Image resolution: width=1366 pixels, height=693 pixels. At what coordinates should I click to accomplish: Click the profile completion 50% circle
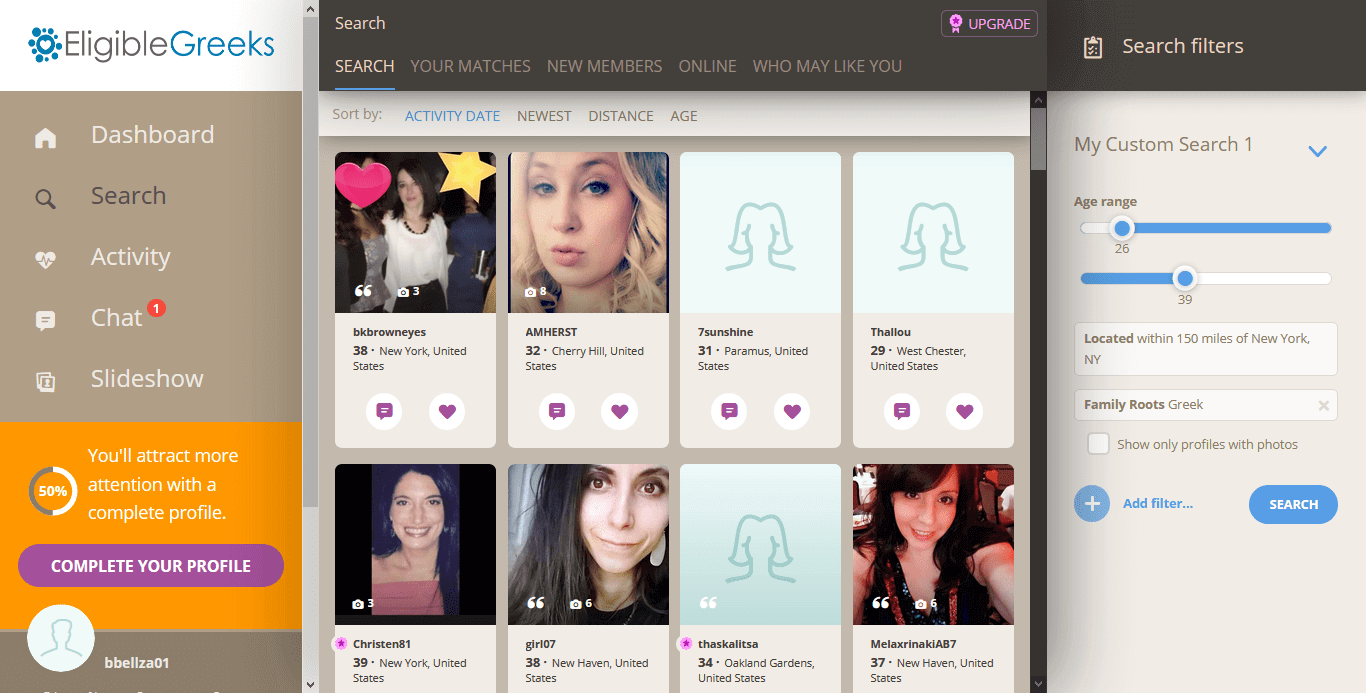(x=53, y=491)
